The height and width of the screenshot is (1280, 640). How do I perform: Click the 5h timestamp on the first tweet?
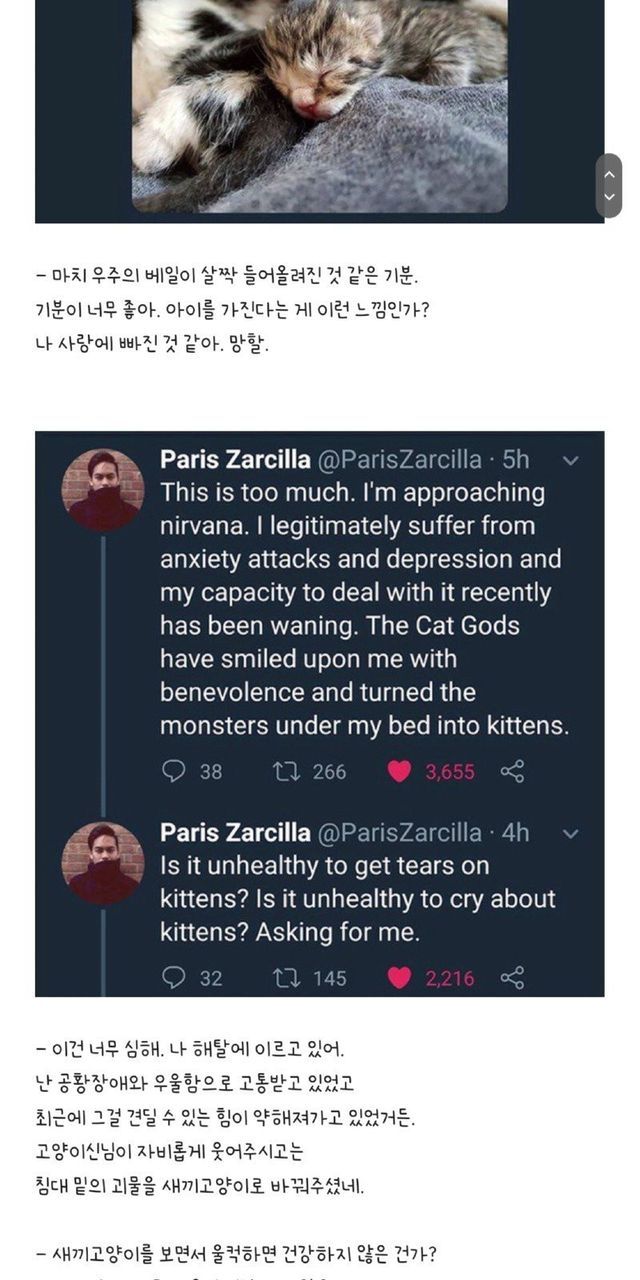tap(515, 460)
